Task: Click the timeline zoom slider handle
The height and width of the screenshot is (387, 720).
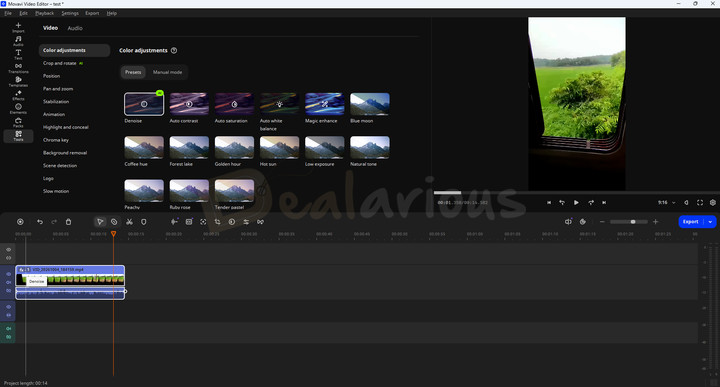Action: [633, 222]
